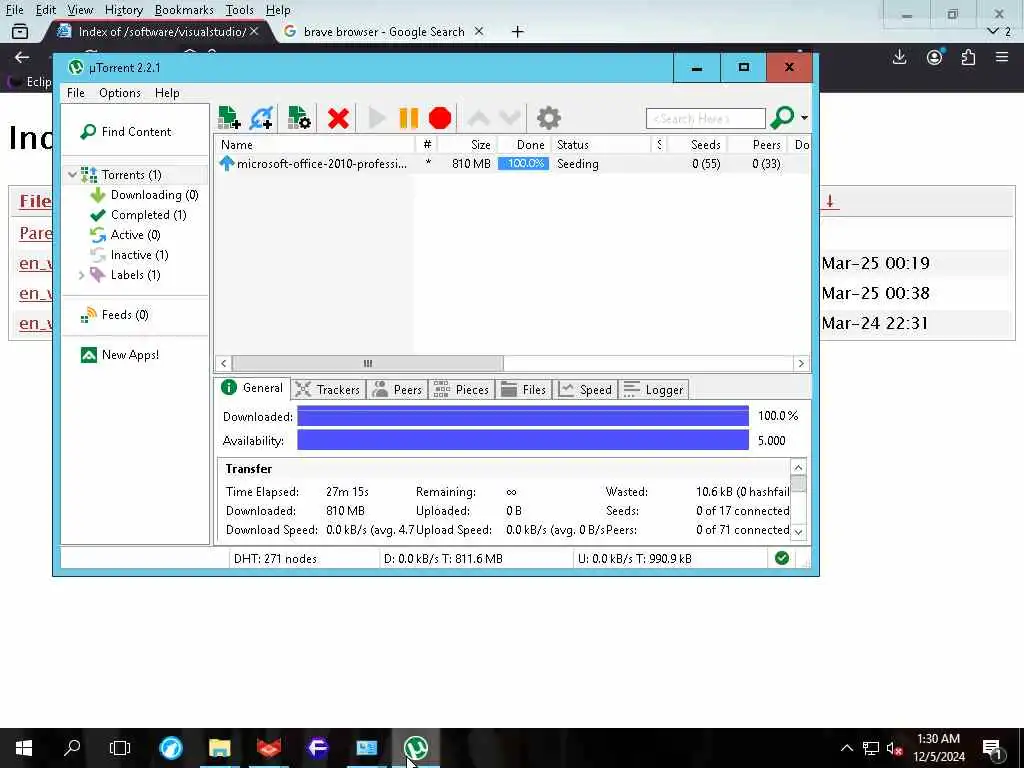
Task: Select Active (0) filter
Action: pos(125,235)
